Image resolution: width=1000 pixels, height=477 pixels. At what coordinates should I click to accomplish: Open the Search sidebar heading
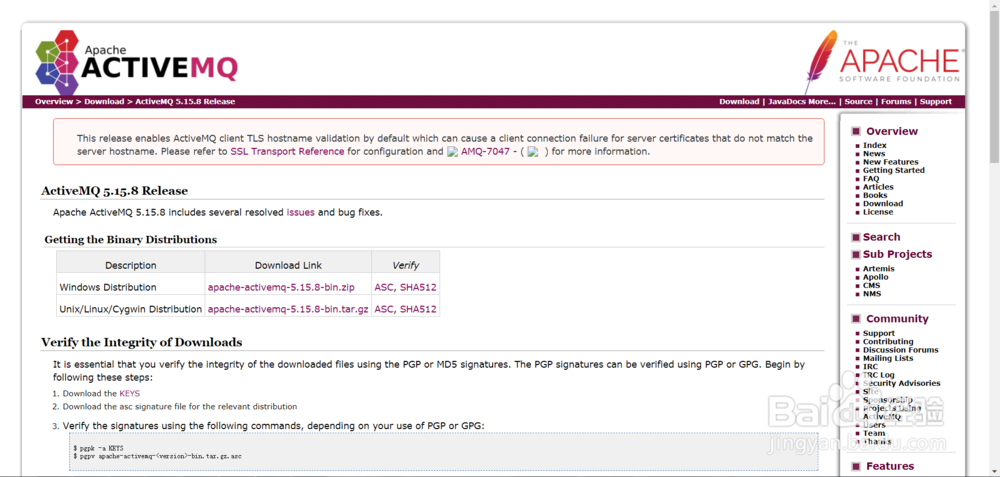coord(881,237)
